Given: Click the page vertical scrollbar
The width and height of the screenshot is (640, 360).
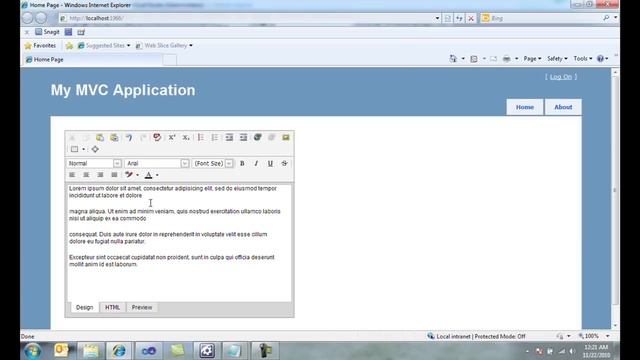Looking at the screenshot, I should pyautogui.click(x=615, y=199).
